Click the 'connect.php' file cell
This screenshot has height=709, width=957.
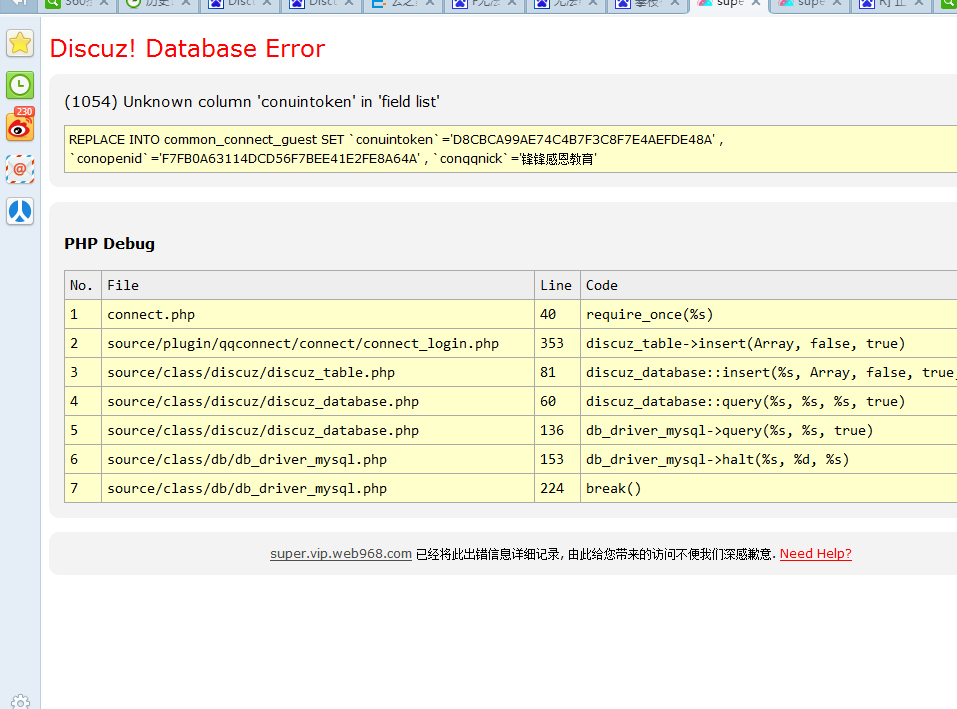coord(318,314)
